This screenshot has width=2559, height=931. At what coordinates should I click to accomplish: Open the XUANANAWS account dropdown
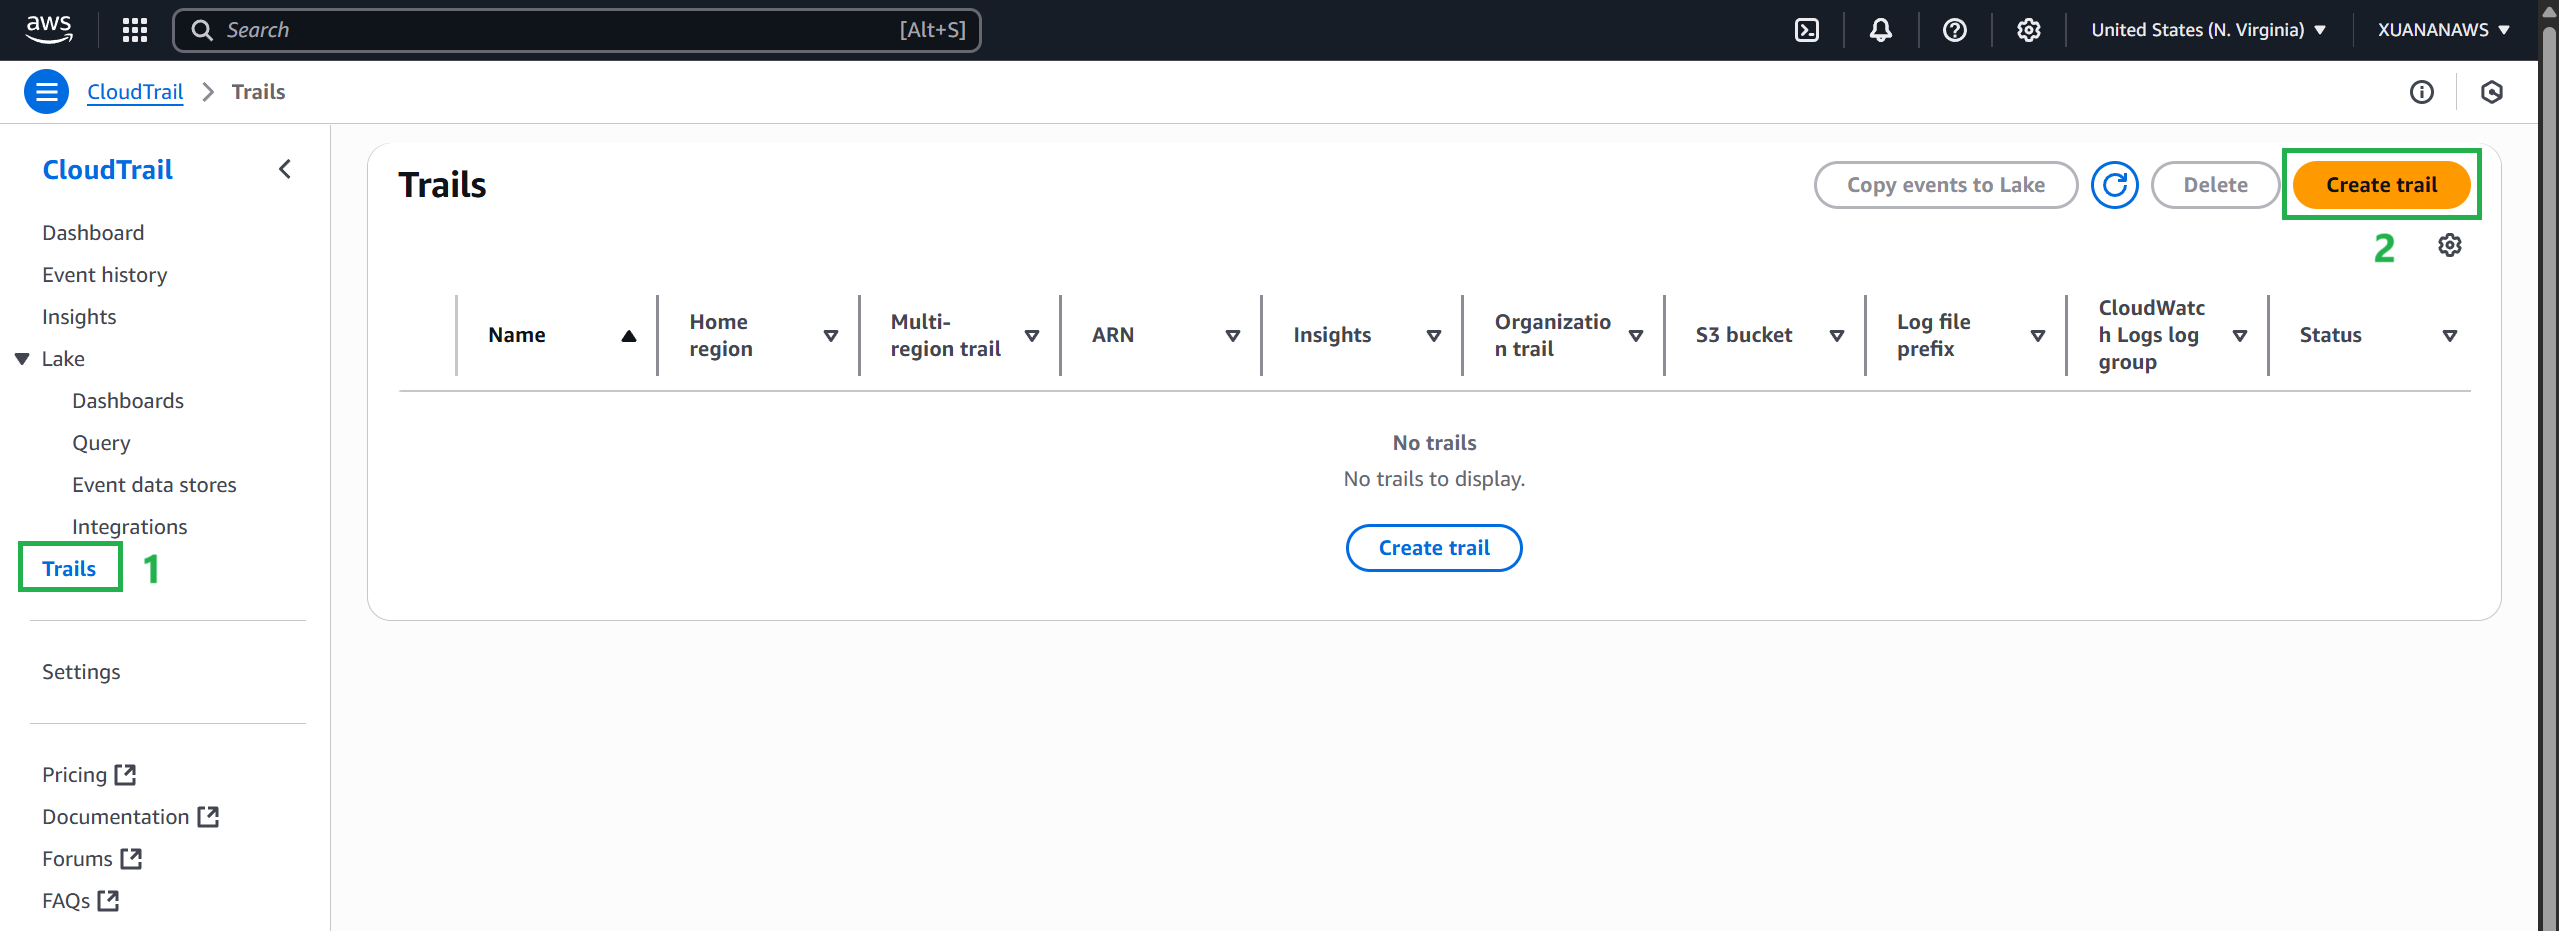pos(2443,30)
